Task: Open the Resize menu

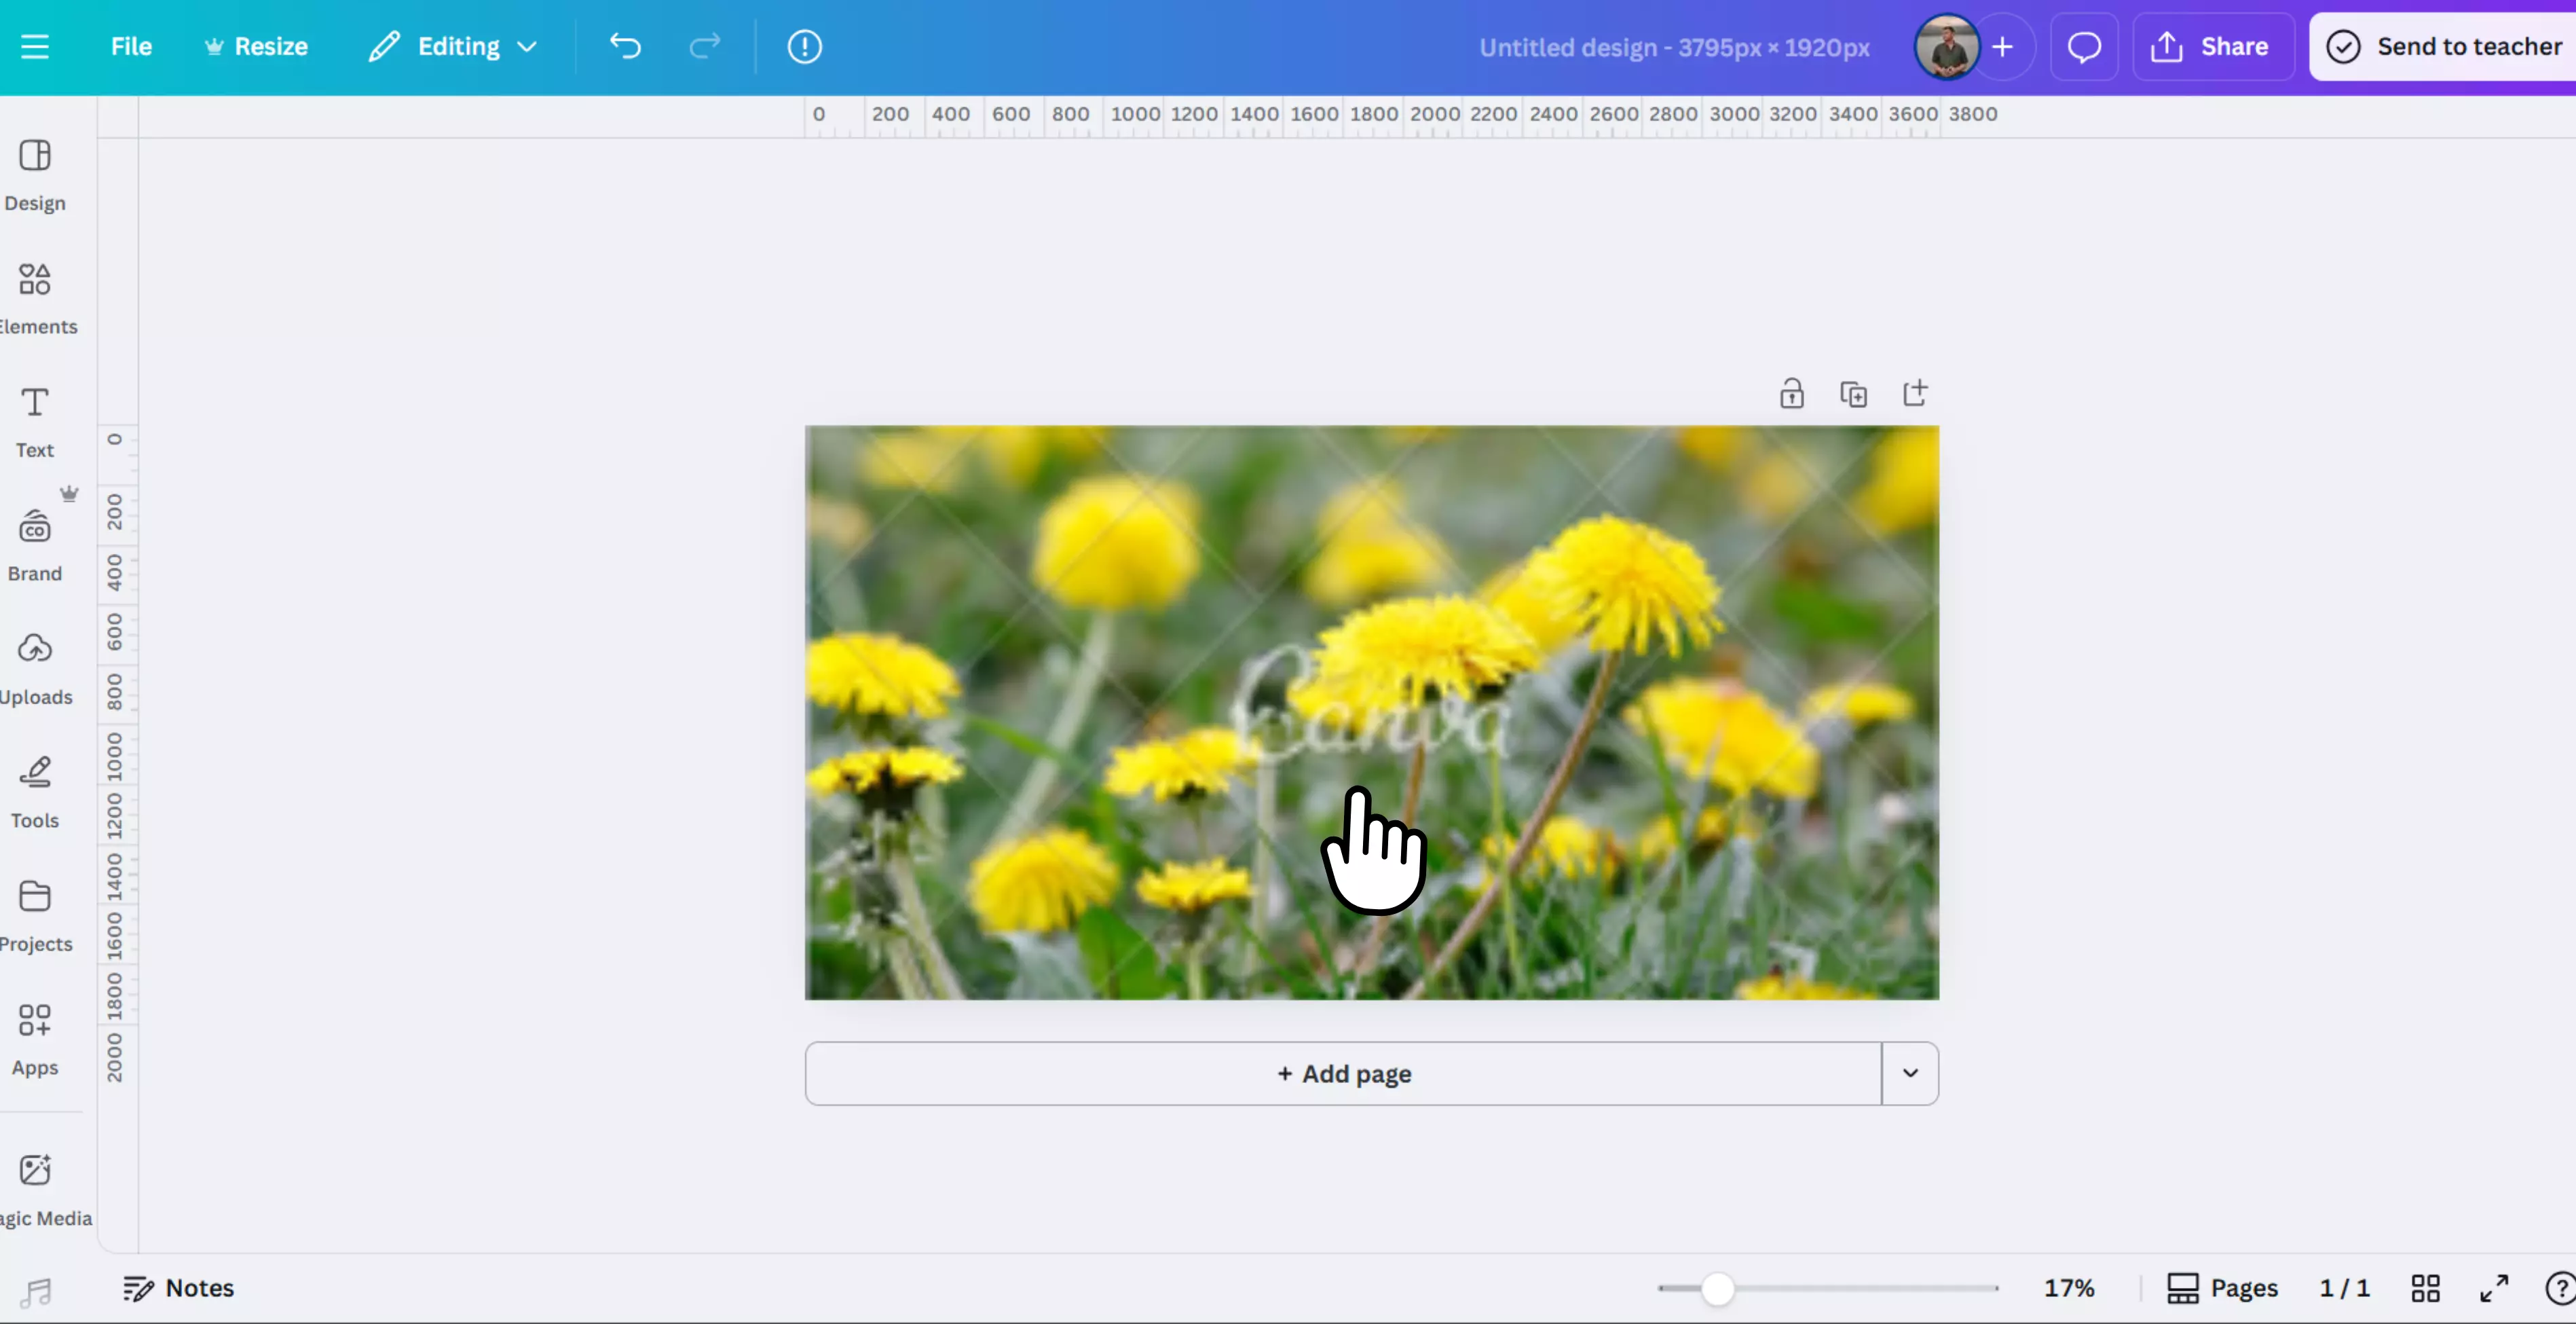Action: click(x=257, y=47)
